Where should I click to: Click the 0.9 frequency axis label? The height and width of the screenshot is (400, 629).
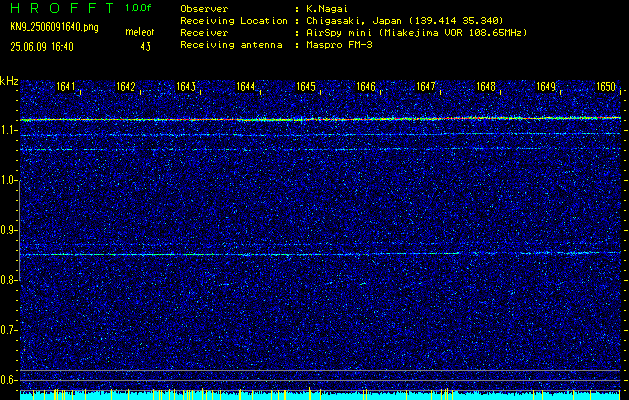tap(7, 230)
